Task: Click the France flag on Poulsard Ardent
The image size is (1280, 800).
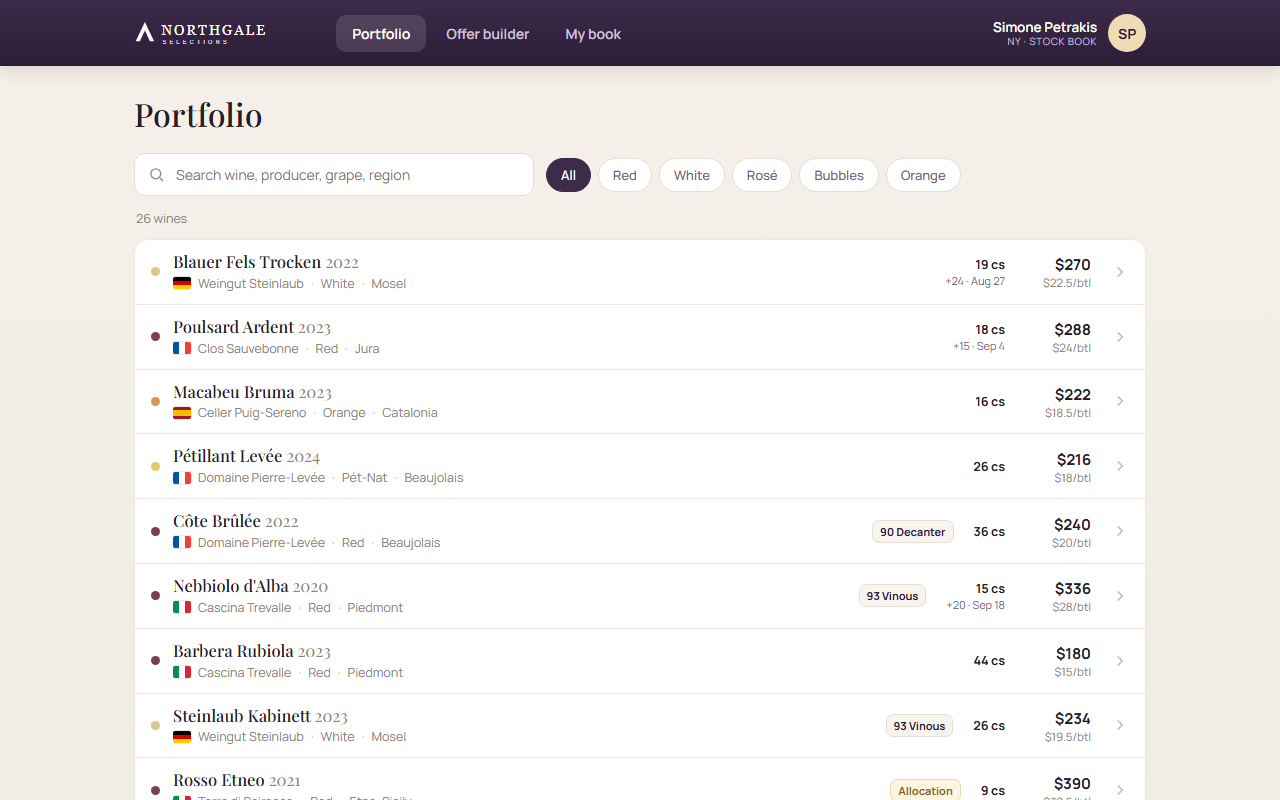Action: 182,349
